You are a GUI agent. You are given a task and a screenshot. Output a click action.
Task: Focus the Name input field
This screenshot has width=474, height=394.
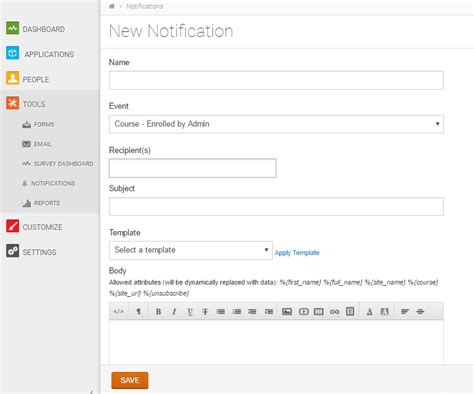pos(276,80)
